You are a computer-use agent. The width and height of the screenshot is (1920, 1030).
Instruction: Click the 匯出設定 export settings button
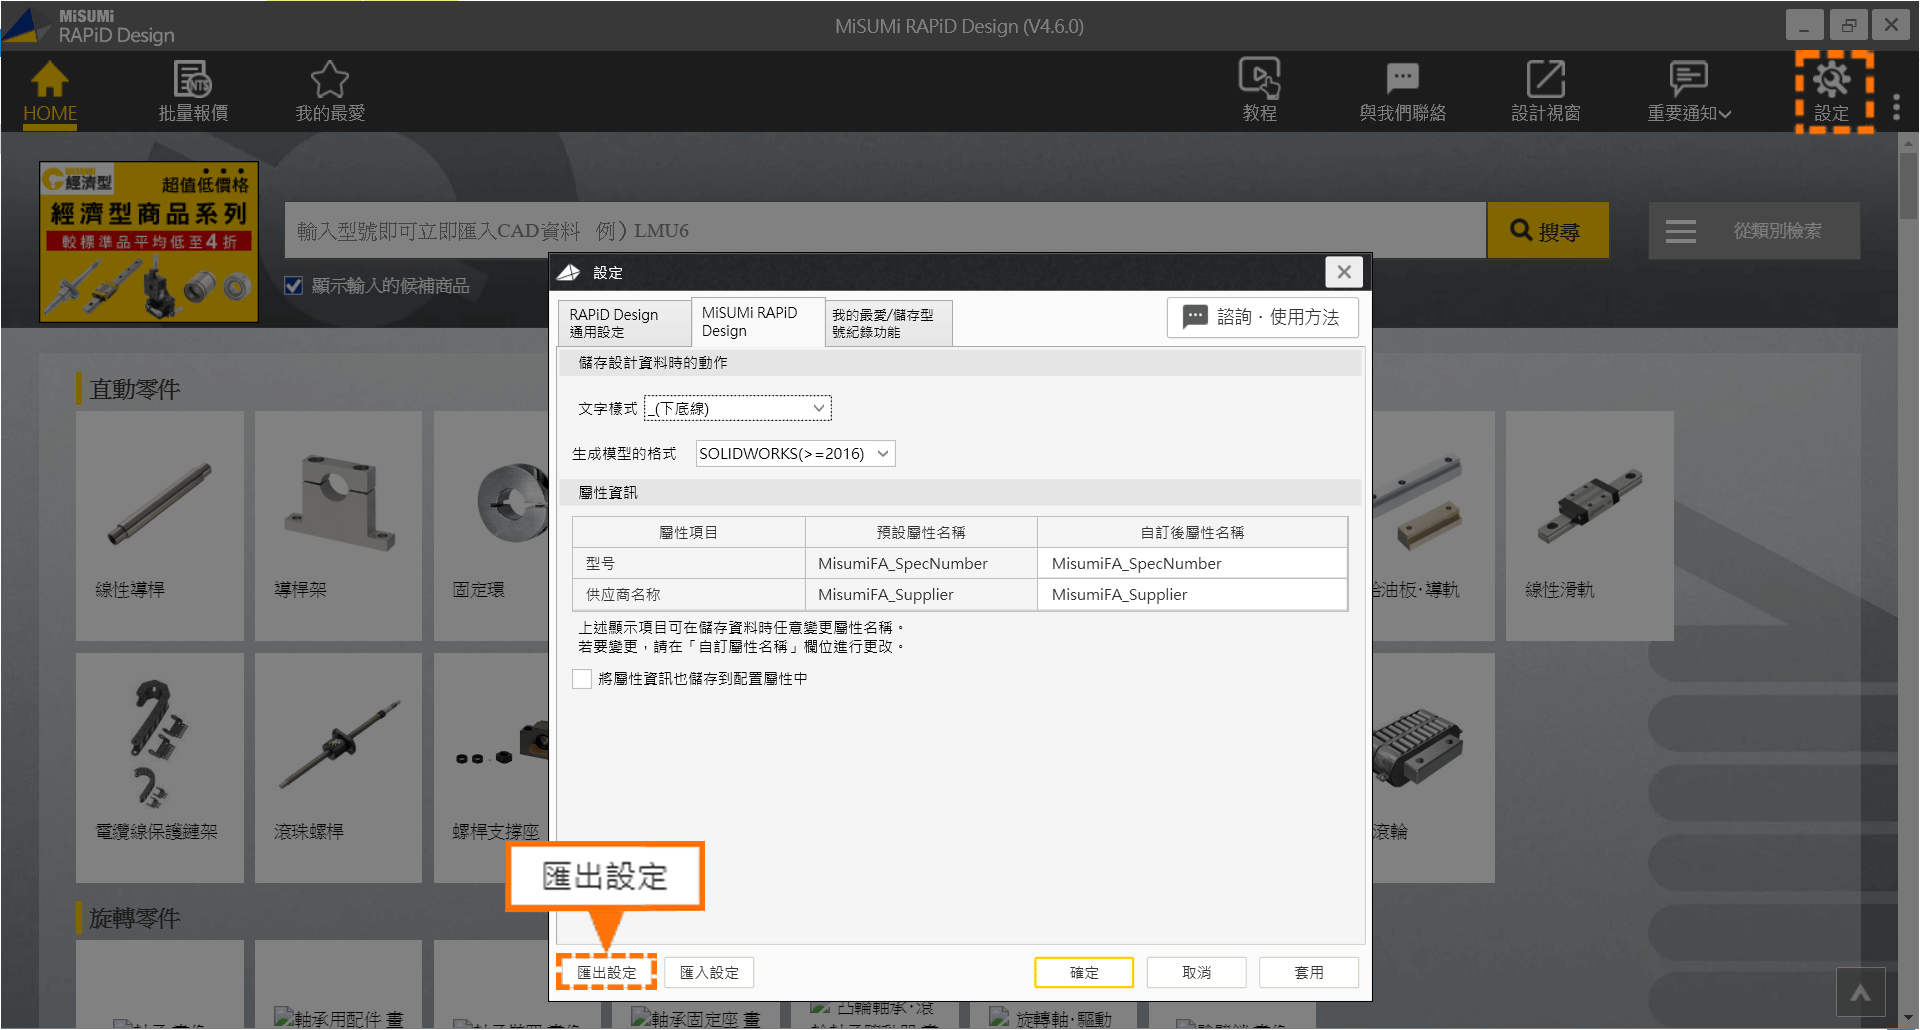click(606, 971)
